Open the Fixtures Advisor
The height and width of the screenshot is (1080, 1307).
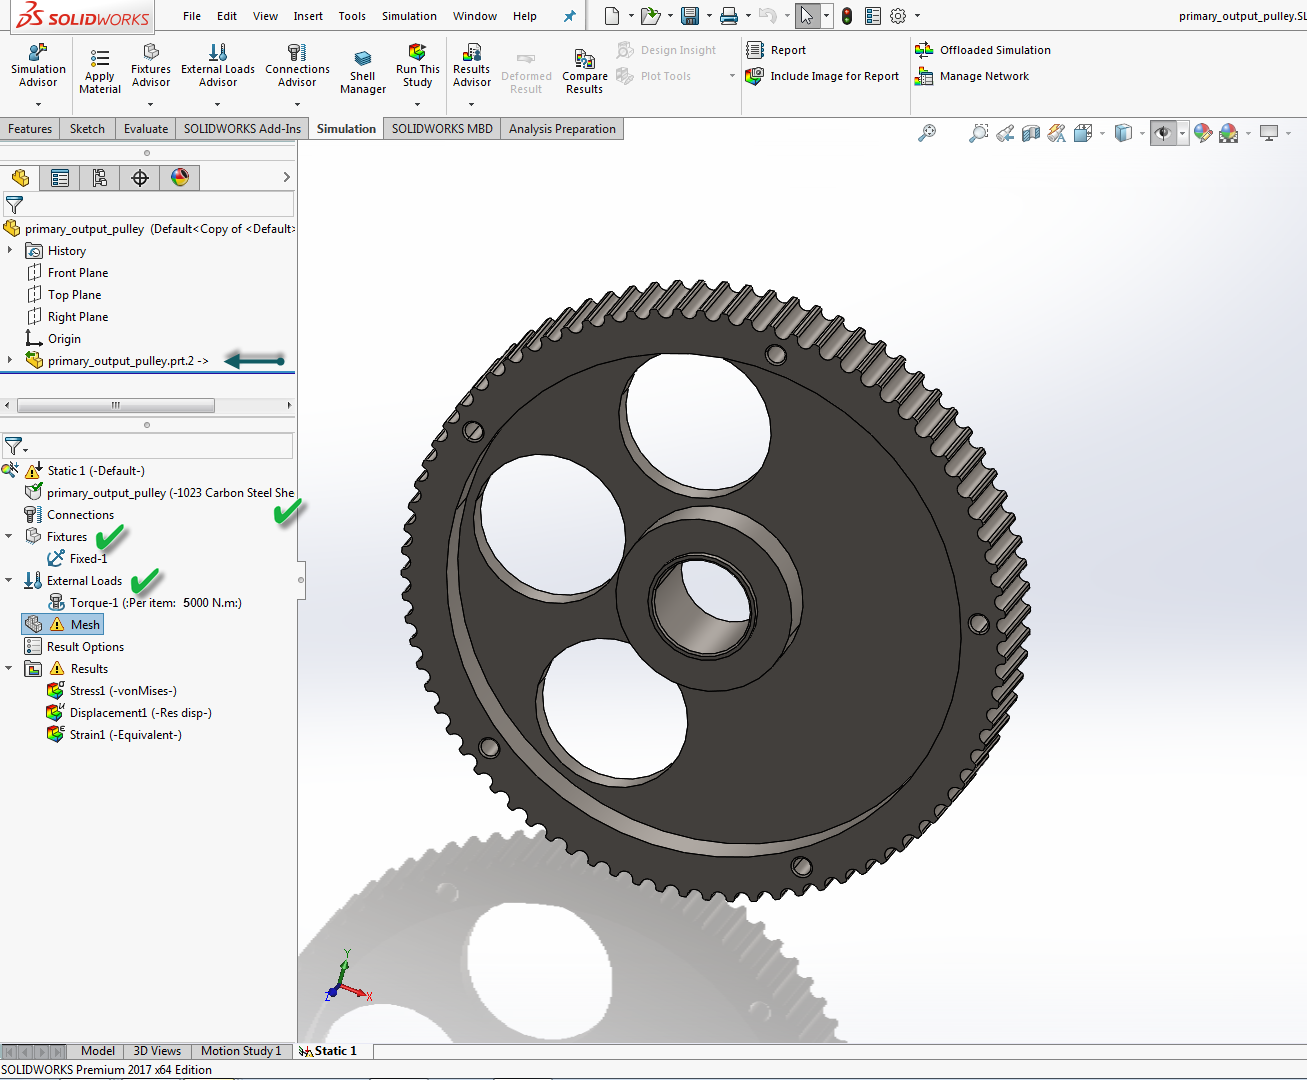coord(151,66)
